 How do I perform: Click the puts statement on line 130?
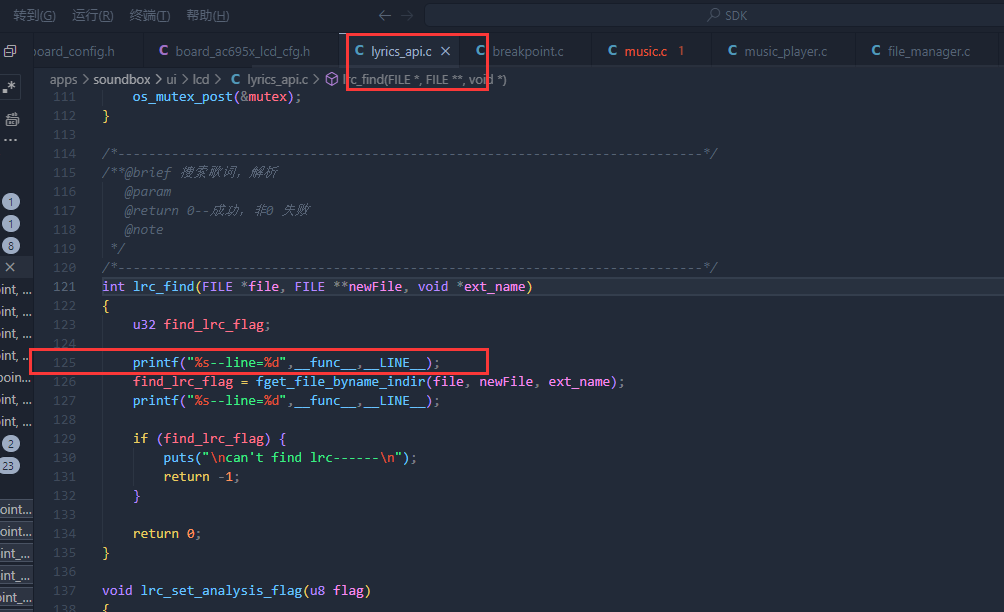290,458
